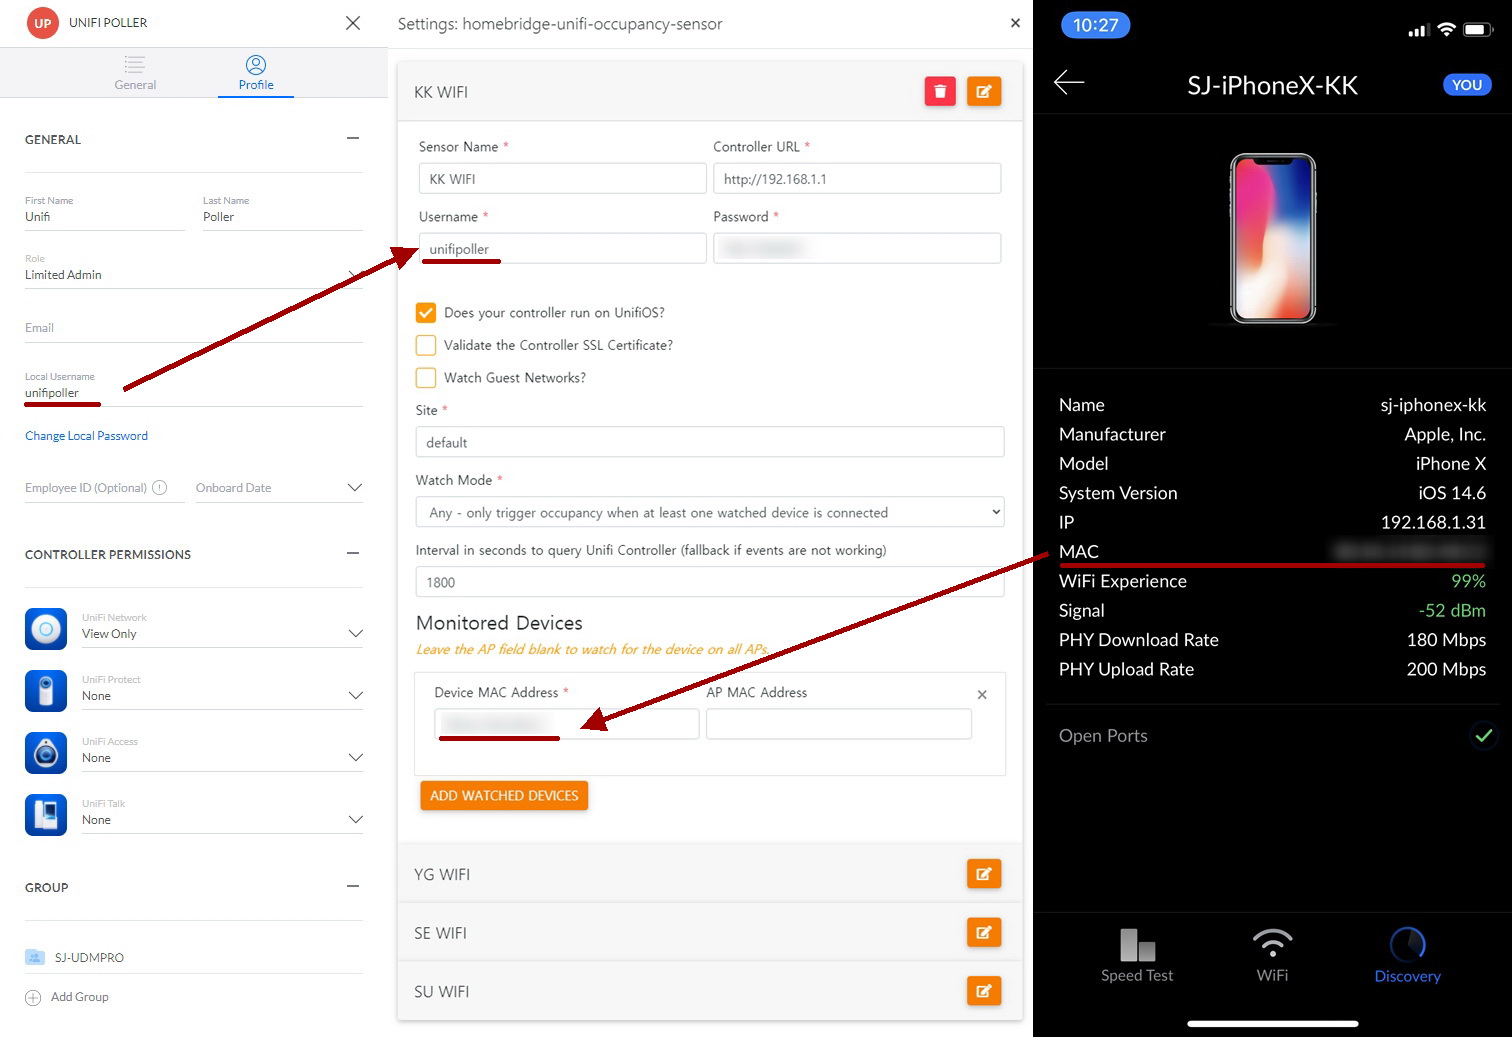Image resolution: width=1512 pixels, height=1037 pixels.
Task: Collapse the CONTROLLER PERMISSIONS section
Action: click(353, 553)
